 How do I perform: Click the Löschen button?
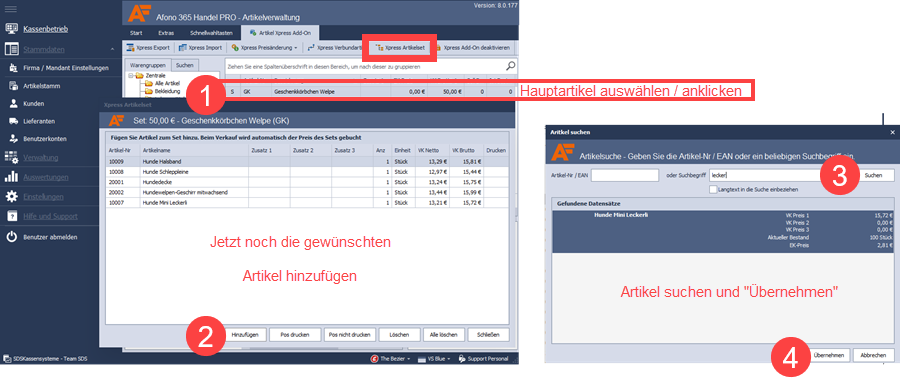[x=398, y=334]
